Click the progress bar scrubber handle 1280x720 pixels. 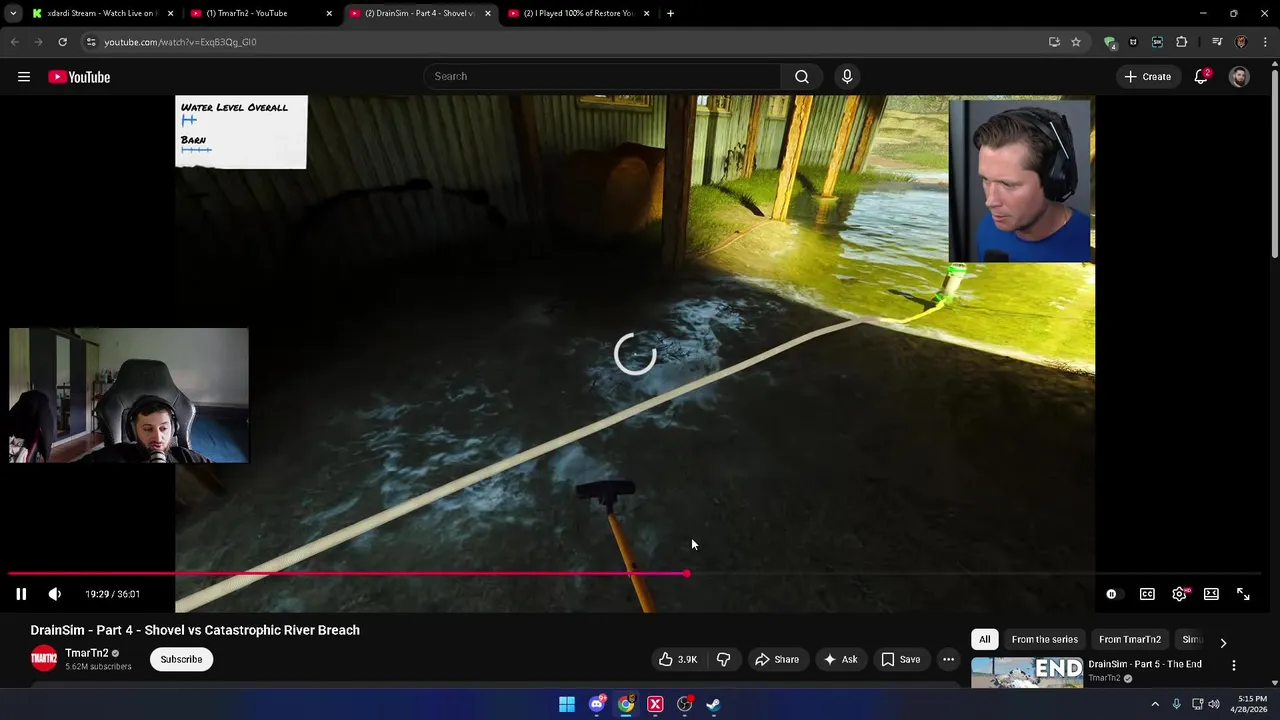(x=687, y=574)
